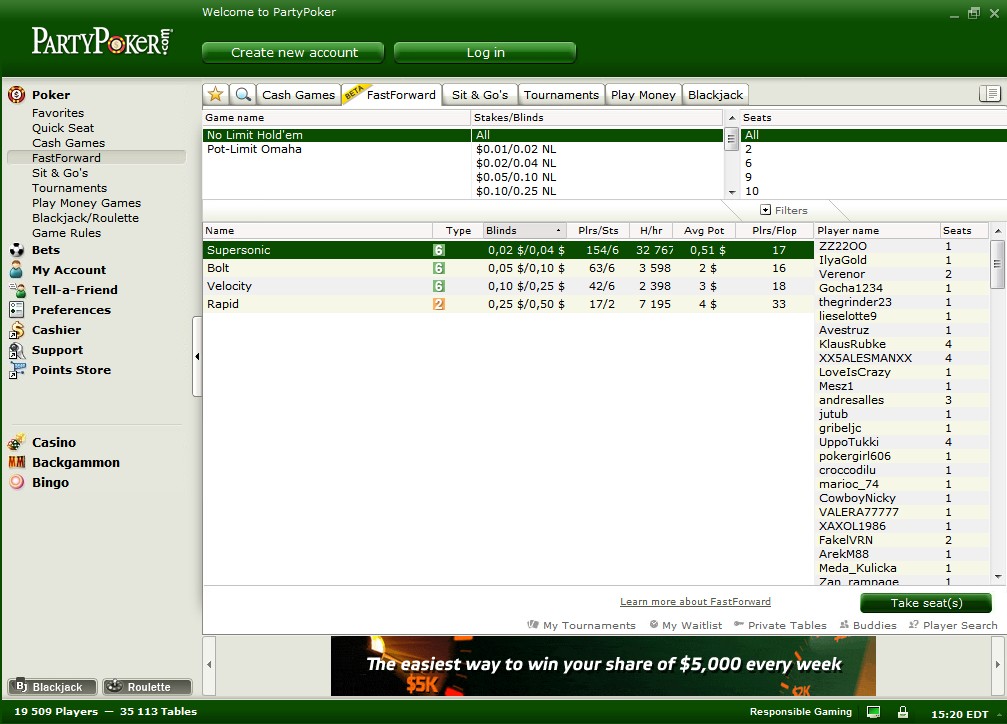The image size is (1007, 724).
Task: Click the Buddies icon
Action: tap(844, 624)
